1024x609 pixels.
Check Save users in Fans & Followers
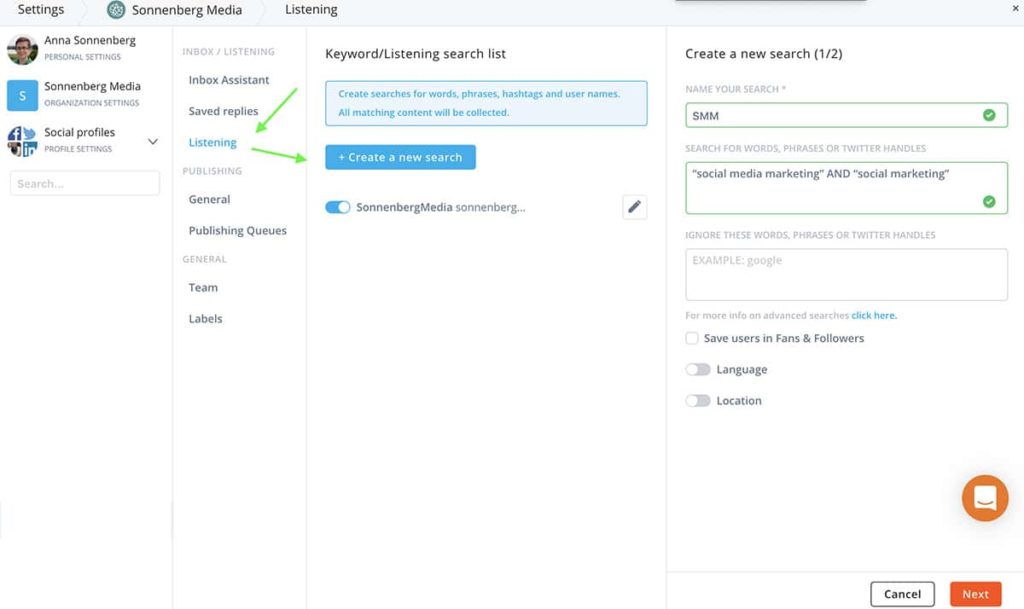(x=692, y=339)
